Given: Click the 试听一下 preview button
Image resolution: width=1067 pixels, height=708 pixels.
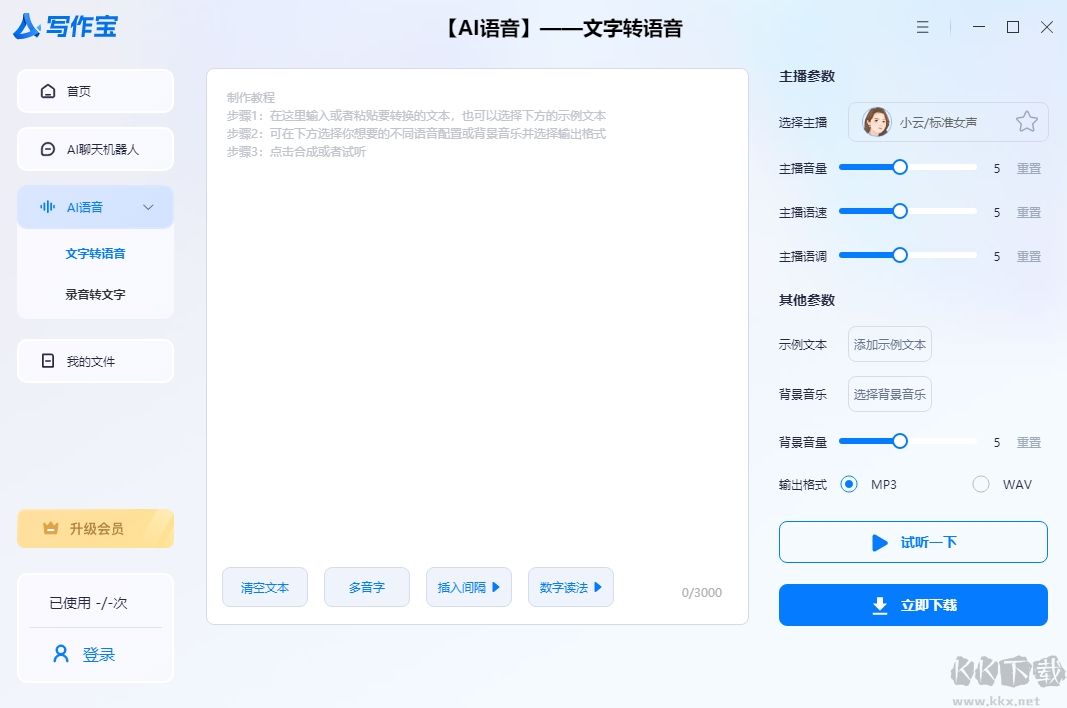Looking at the screenshot, I should [x=912, y=542].
